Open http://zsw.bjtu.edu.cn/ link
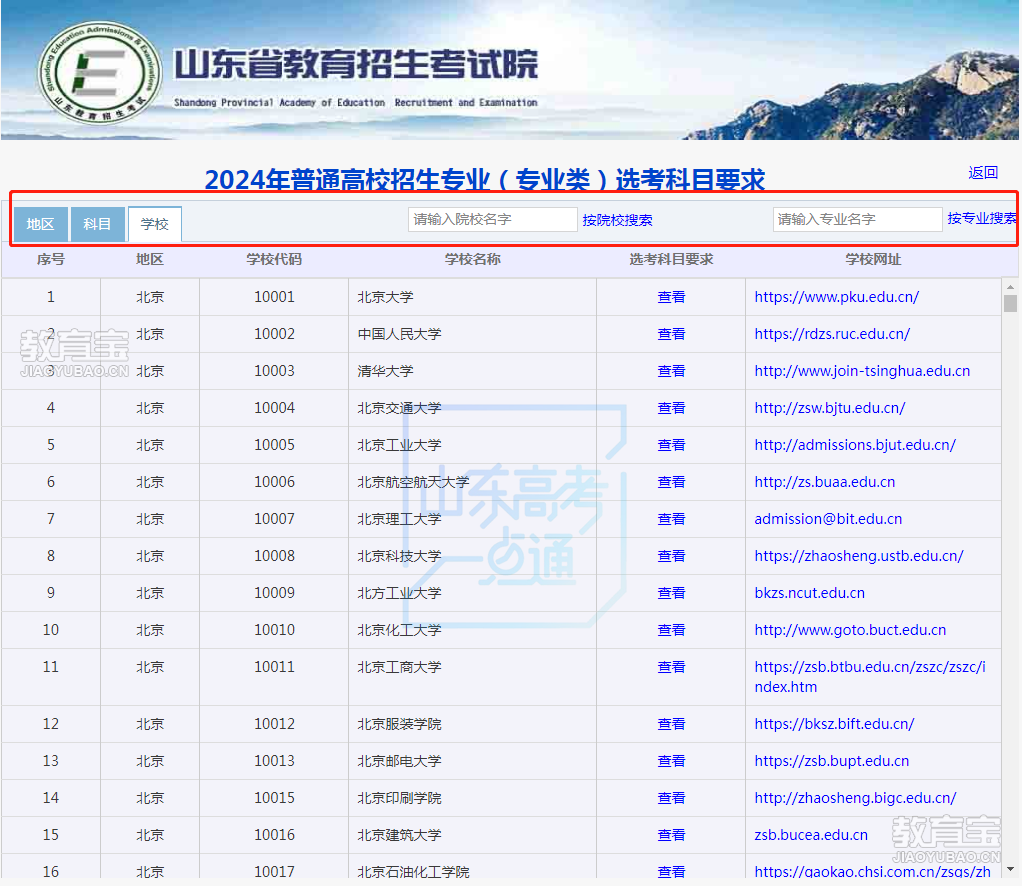 (x=830, y=408)
